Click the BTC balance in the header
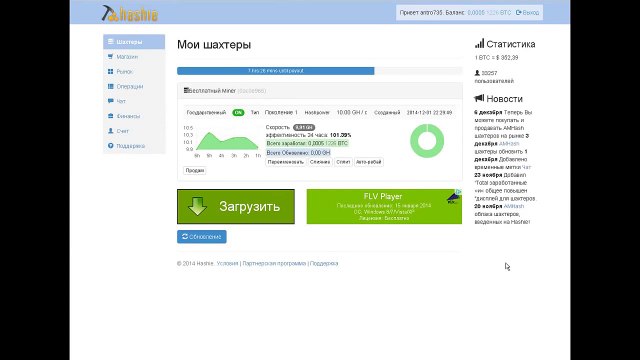Screen dimensions: 640x360 (489, 13)
